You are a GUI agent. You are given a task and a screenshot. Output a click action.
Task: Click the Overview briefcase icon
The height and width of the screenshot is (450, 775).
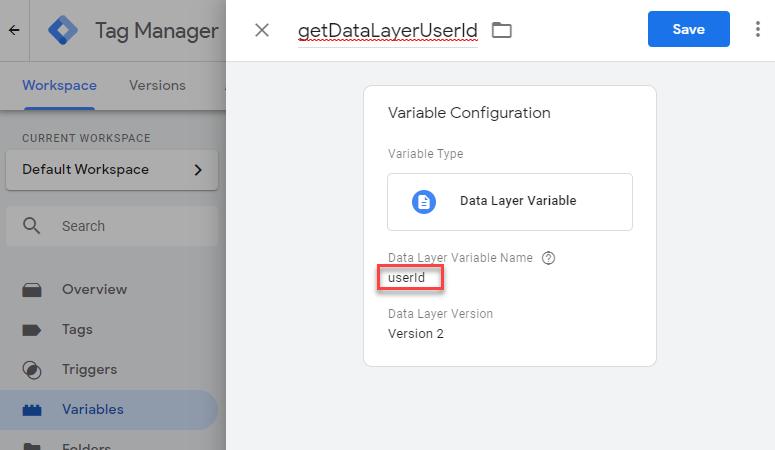point(32,290)
